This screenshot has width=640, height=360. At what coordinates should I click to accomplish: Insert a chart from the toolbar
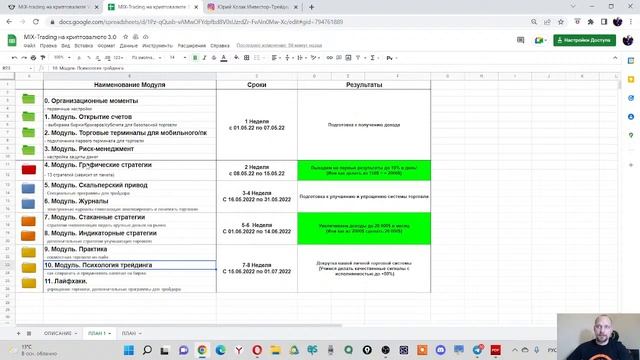348,58
